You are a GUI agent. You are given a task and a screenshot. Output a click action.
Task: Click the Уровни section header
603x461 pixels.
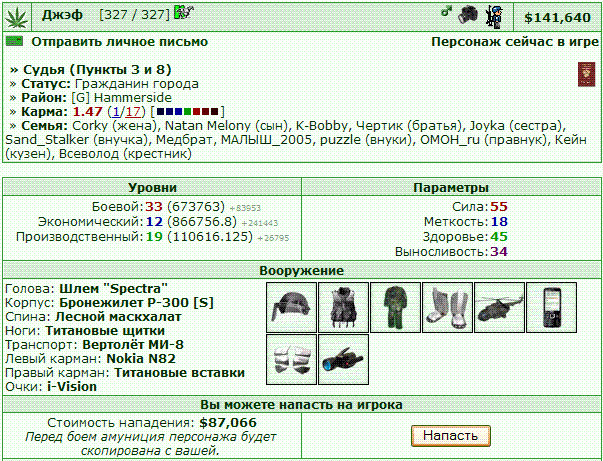click(x=152, y=188)
